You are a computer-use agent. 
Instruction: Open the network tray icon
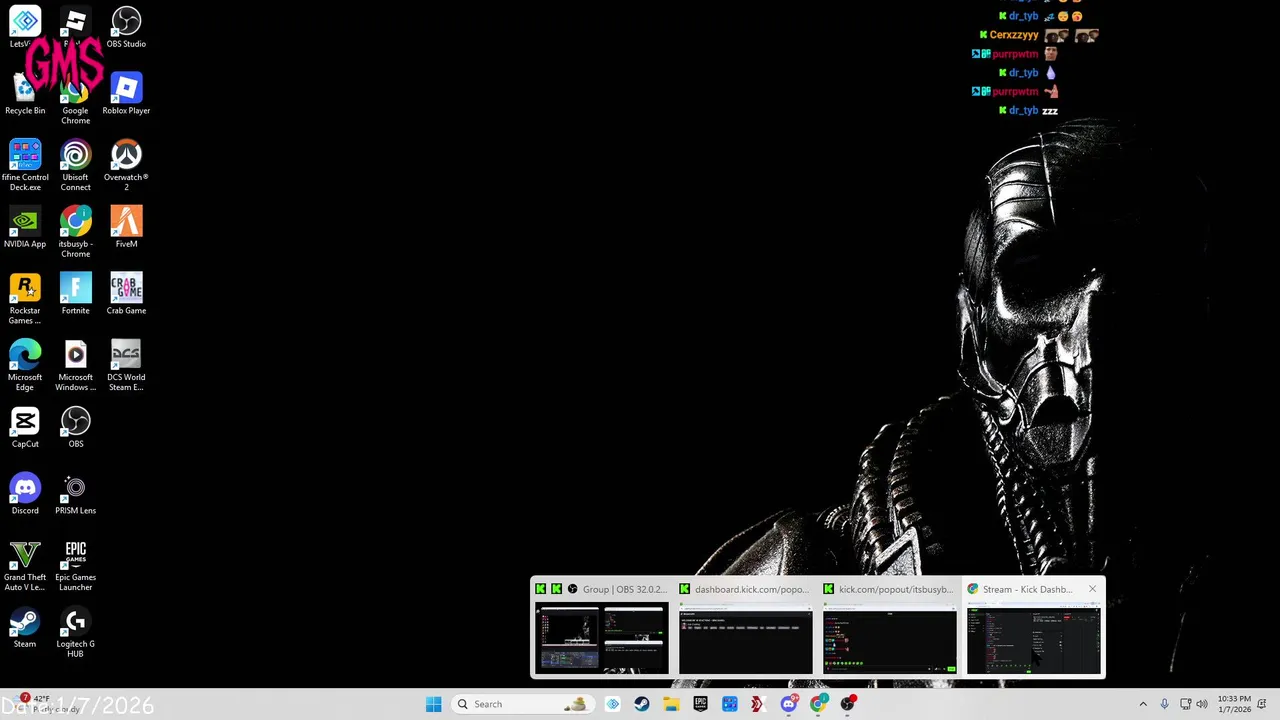[1185, 704]
